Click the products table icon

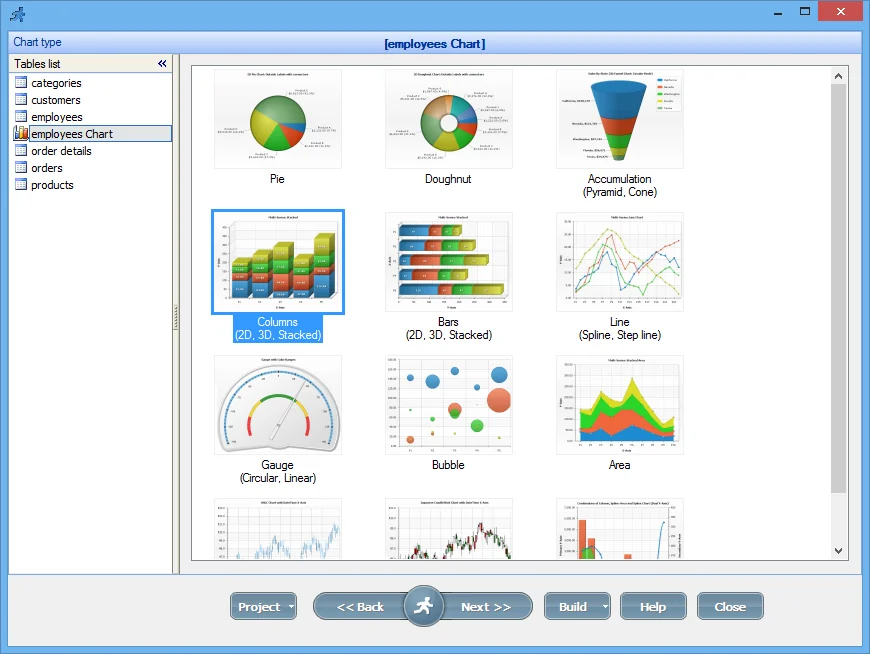coord(21,184)
